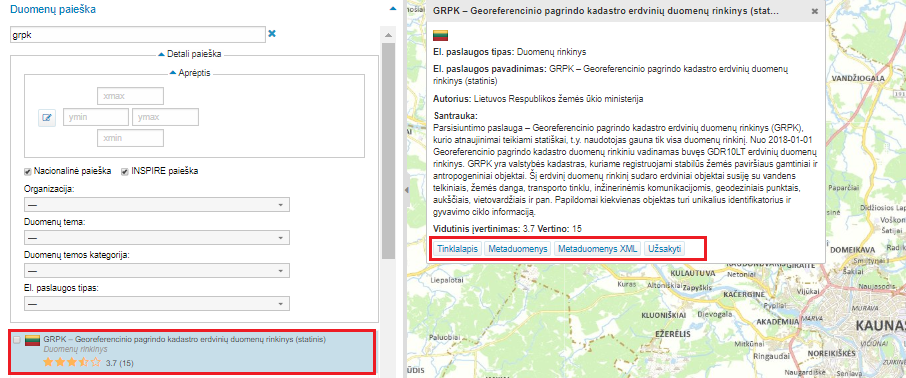
Task: Toggle the INSPIRE paieška checkbox
Action: click(124, 172)
